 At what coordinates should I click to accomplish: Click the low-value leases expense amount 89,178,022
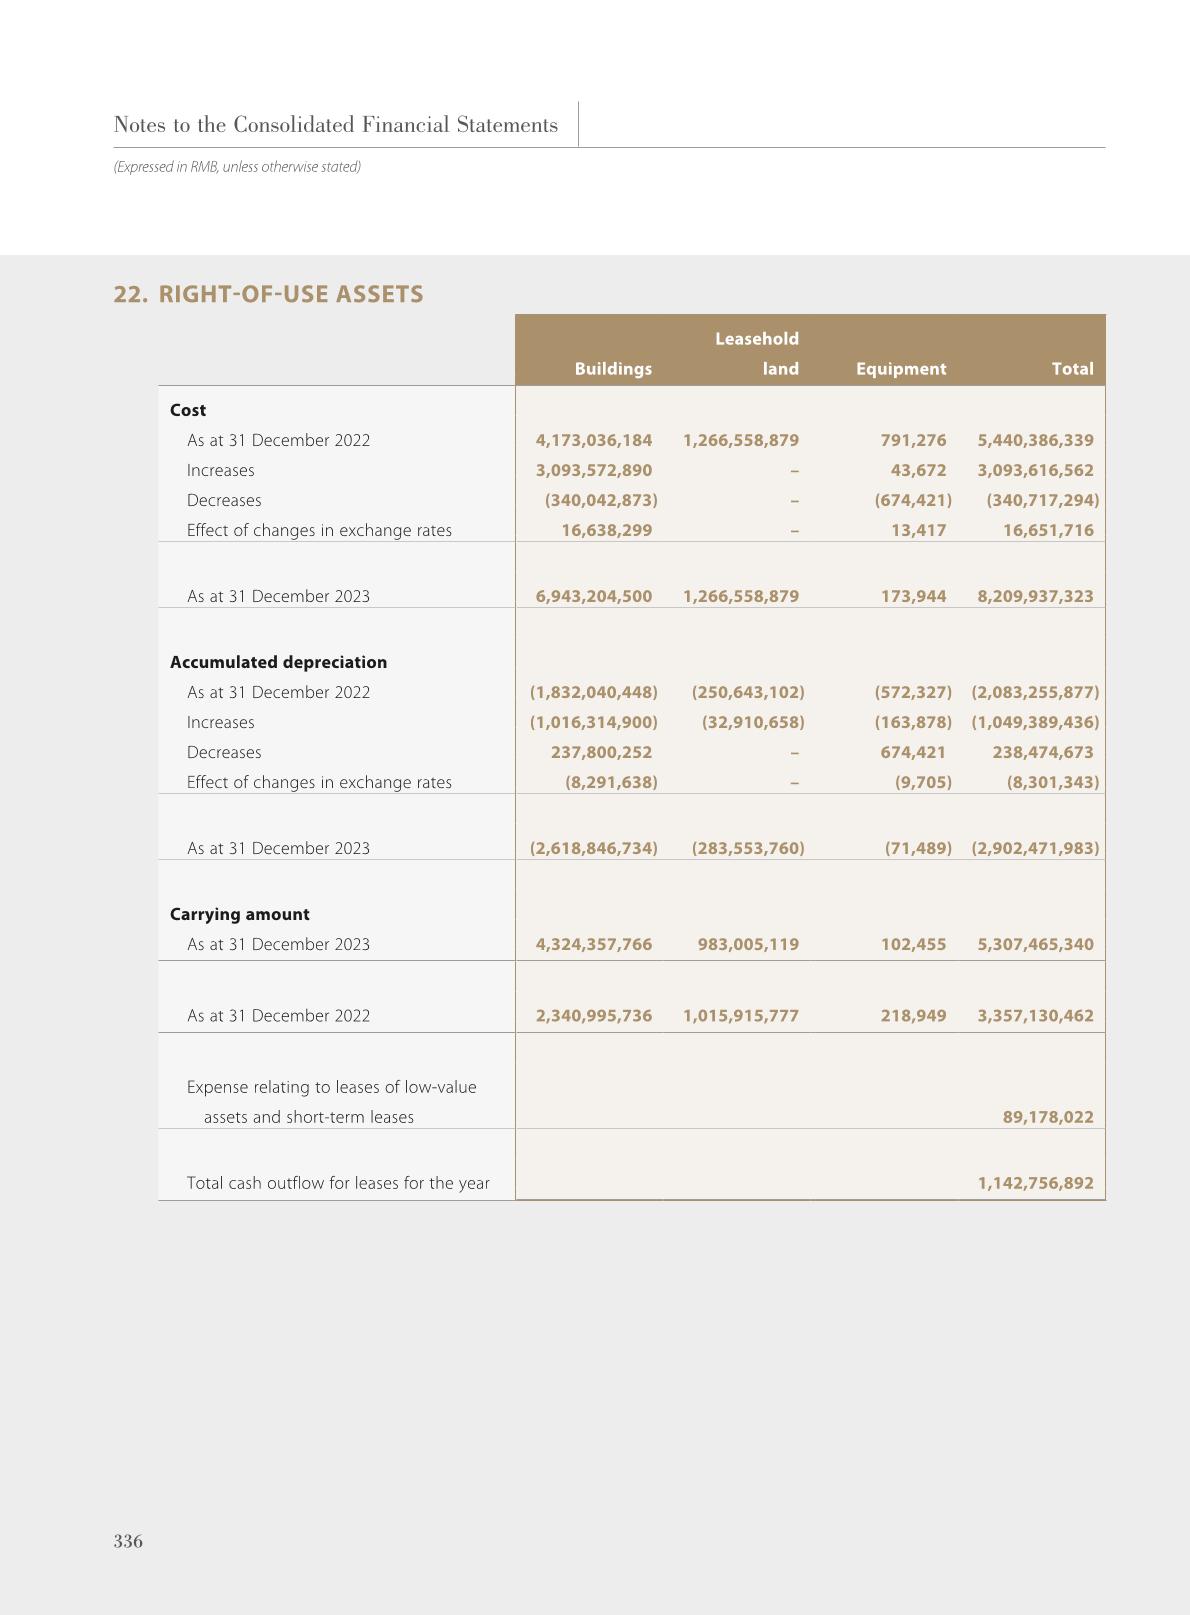tap(1047, 1117)
